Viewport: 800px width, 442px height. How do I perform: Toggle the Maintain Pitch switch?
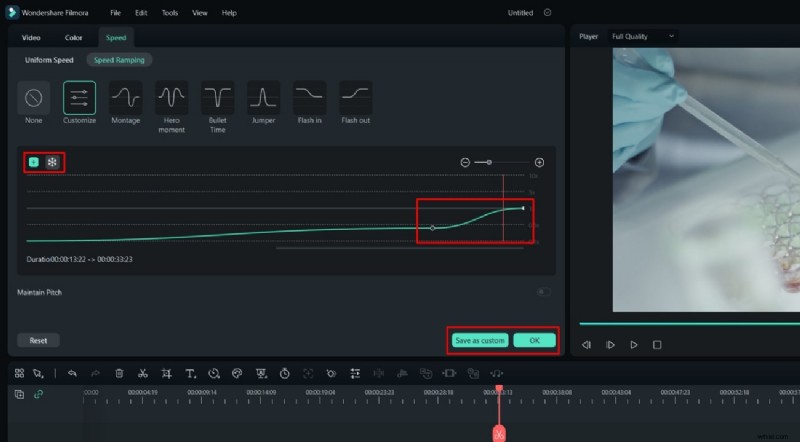(x=543, y=292)
